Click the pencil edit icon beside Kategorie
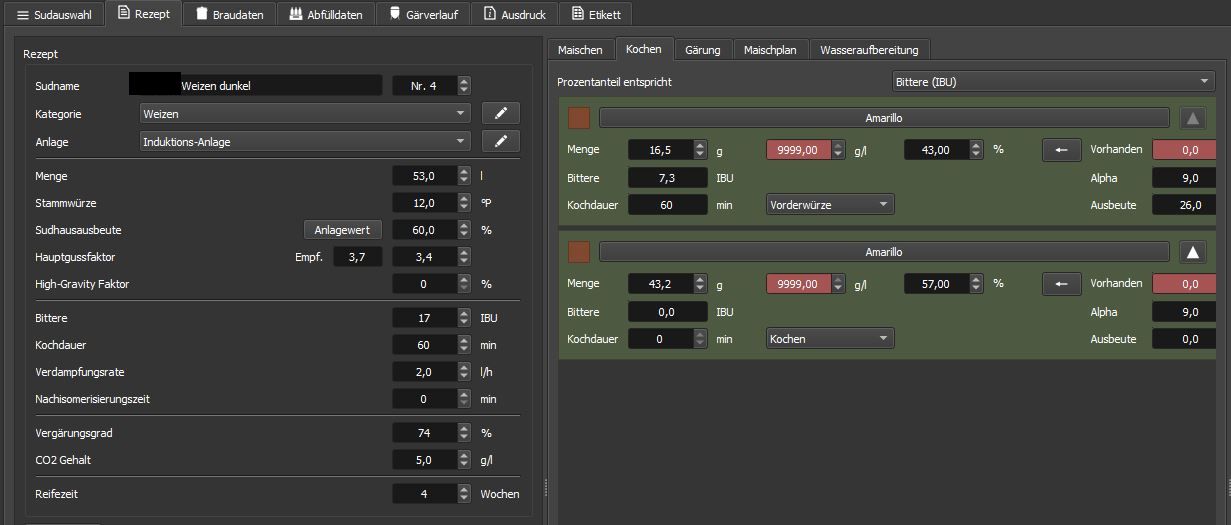This screenshot has width=1231, height=525. click(500, 114)
